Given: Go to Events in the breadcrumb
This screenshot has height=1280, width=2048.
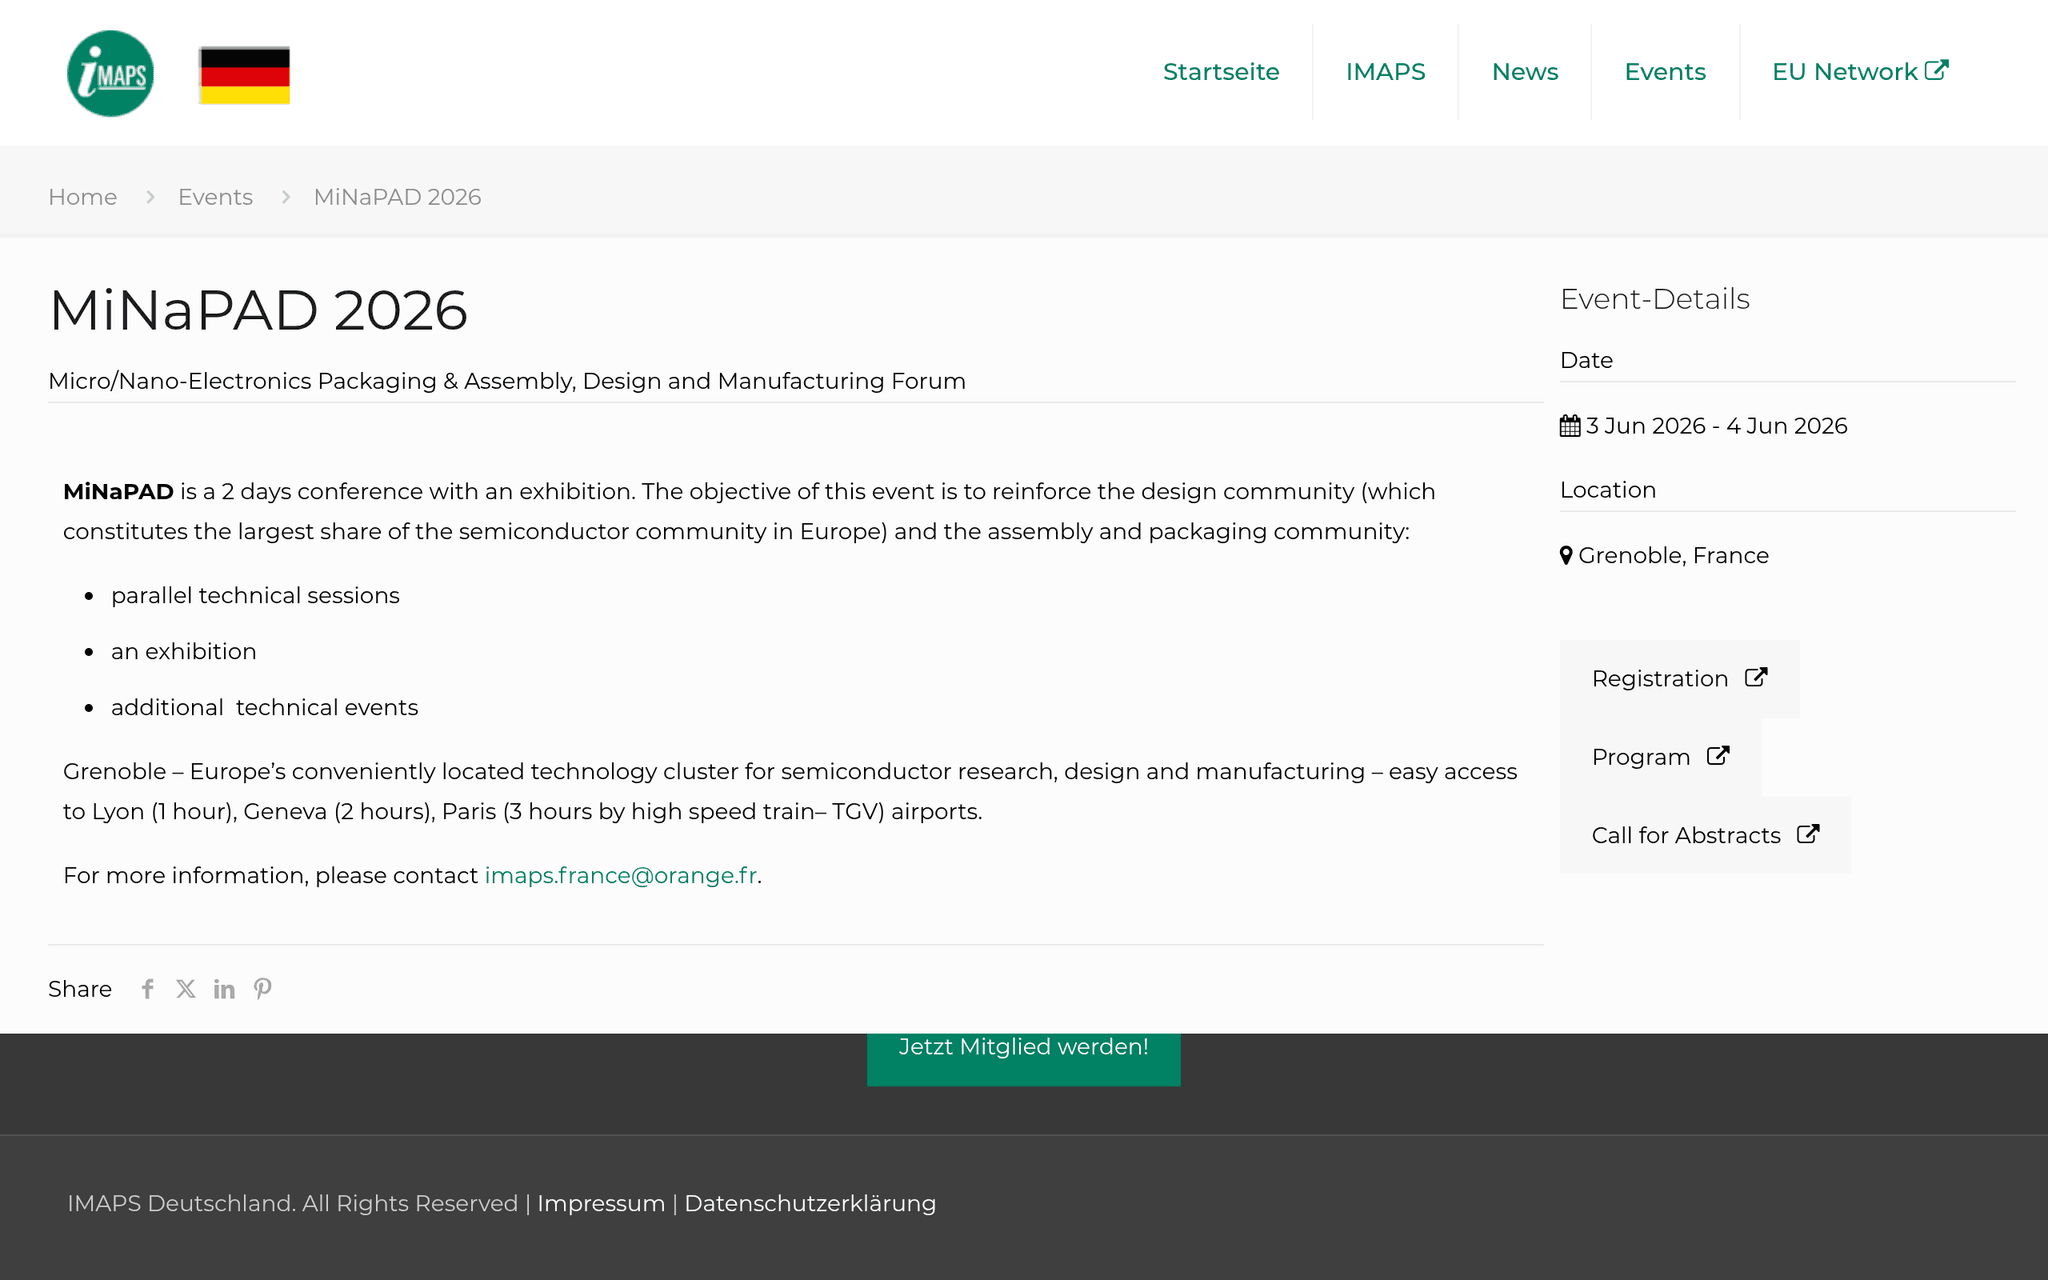Looking at the screenshot, I should [215, 197].
